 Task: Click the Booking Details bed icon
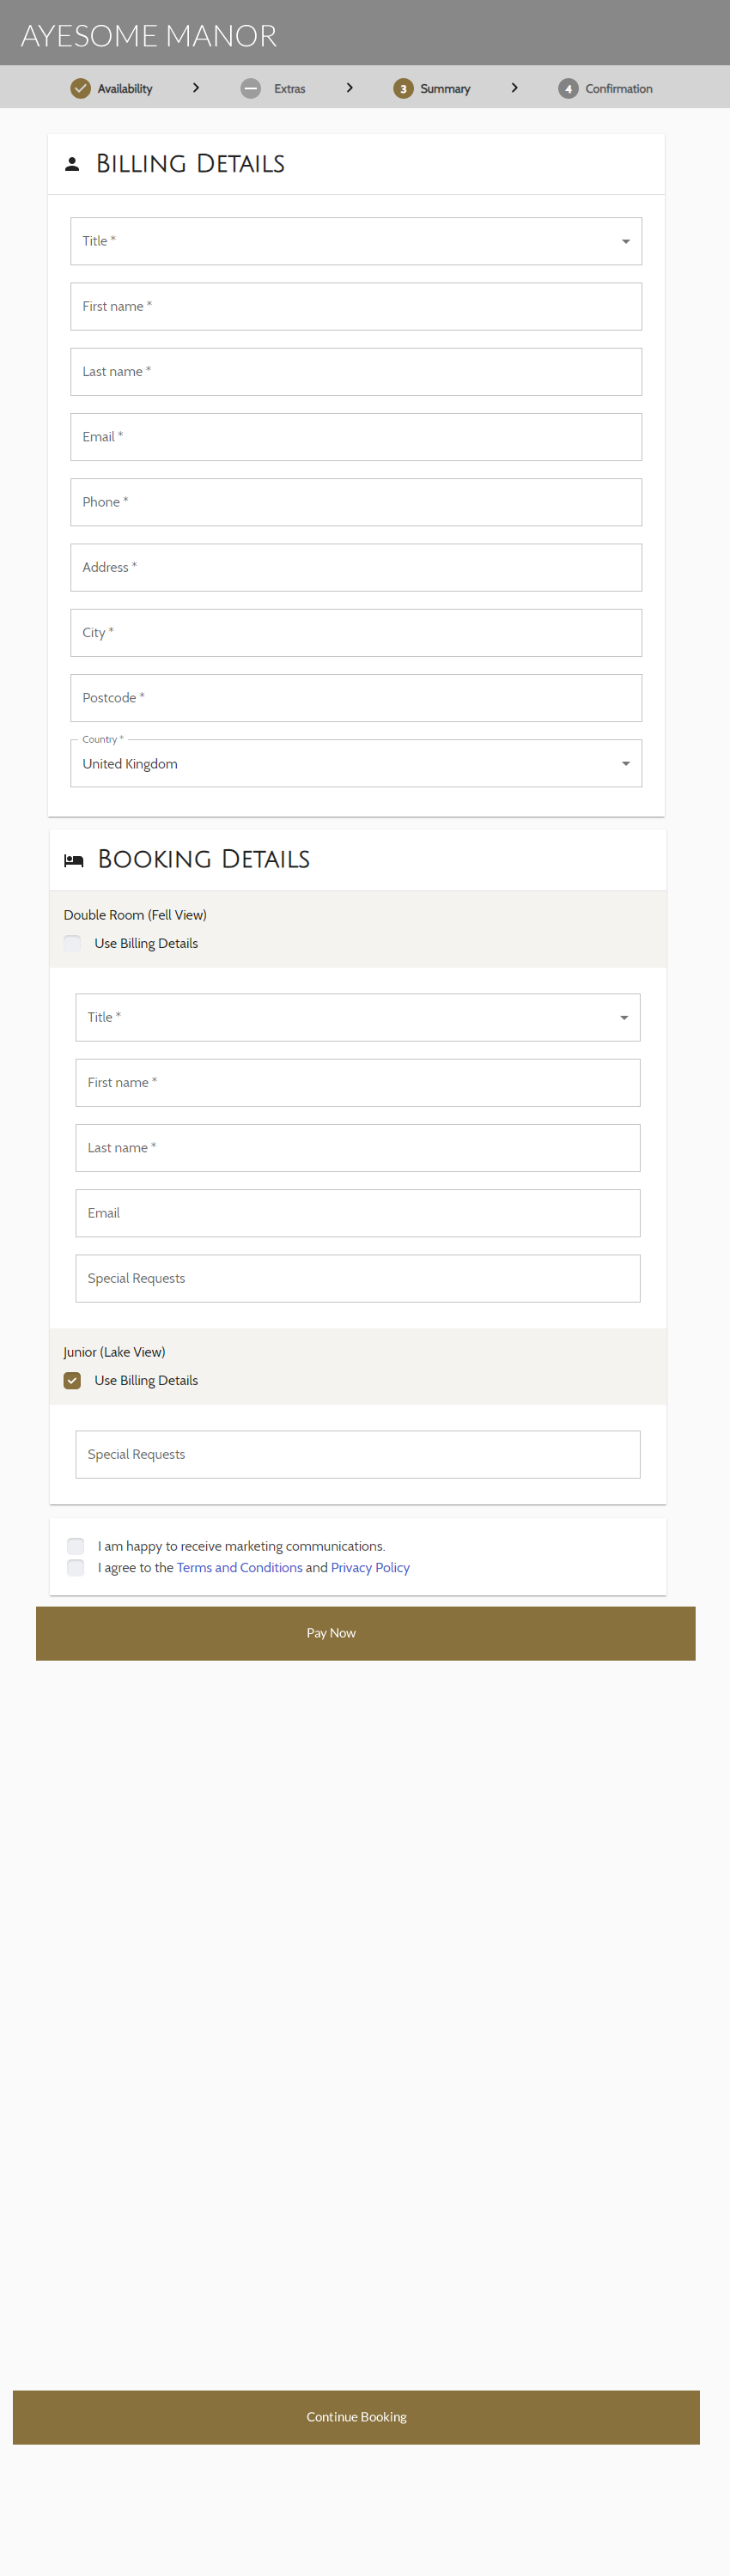[x=73, y=860]
